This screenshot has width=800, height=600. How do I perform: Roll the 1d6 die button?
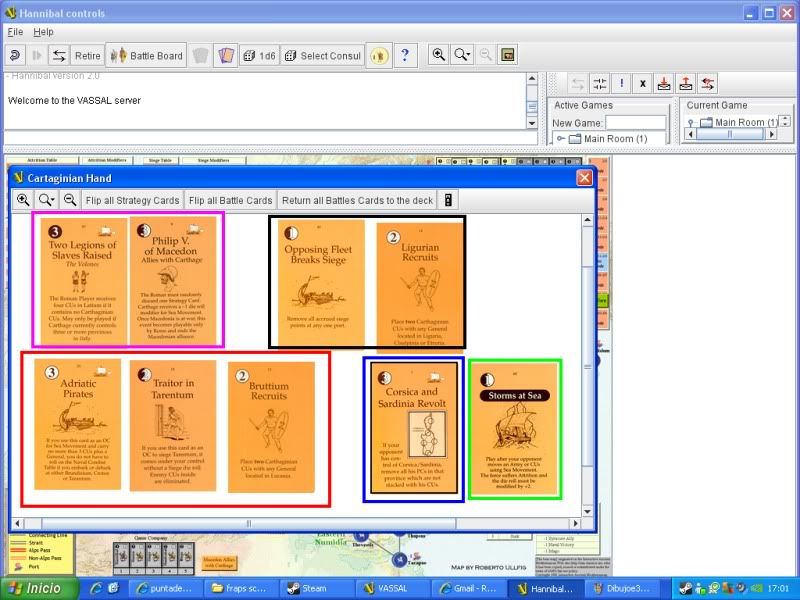[259, 55]
